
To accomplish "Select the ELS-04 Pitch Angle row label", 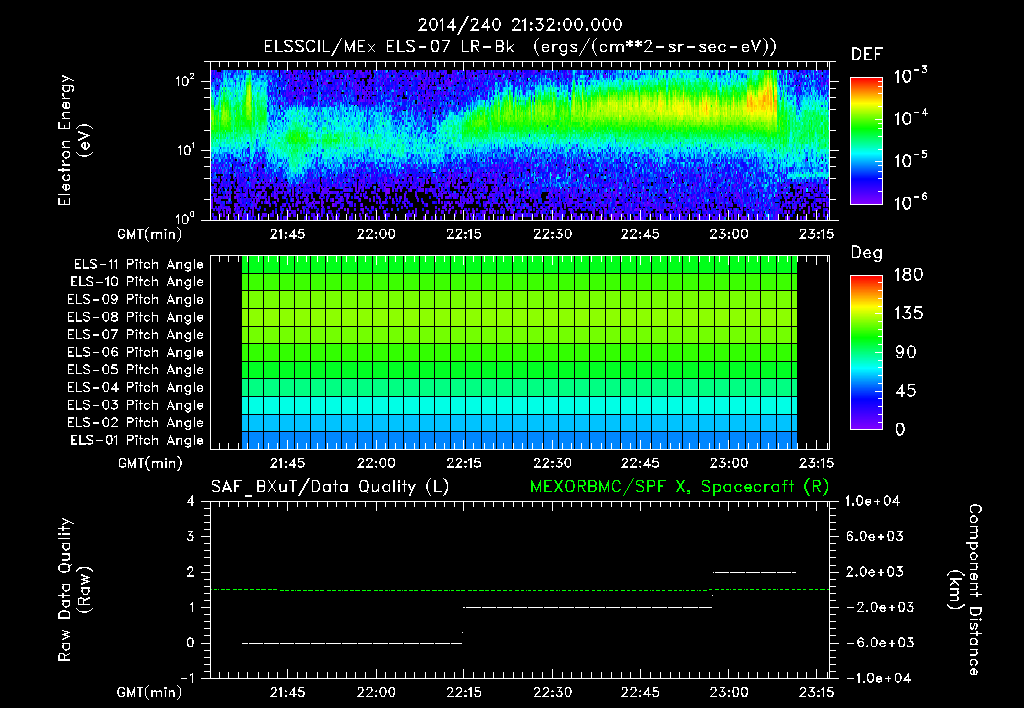I will point(136,388).
